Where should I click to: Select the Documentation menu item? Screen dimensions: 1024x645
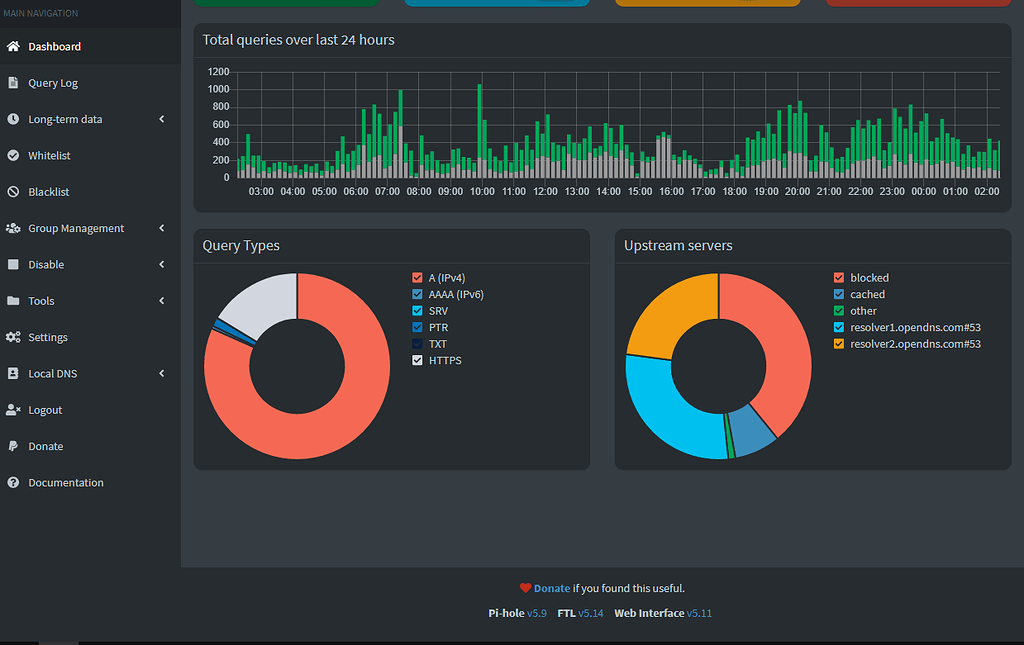[x=90, y=482]
